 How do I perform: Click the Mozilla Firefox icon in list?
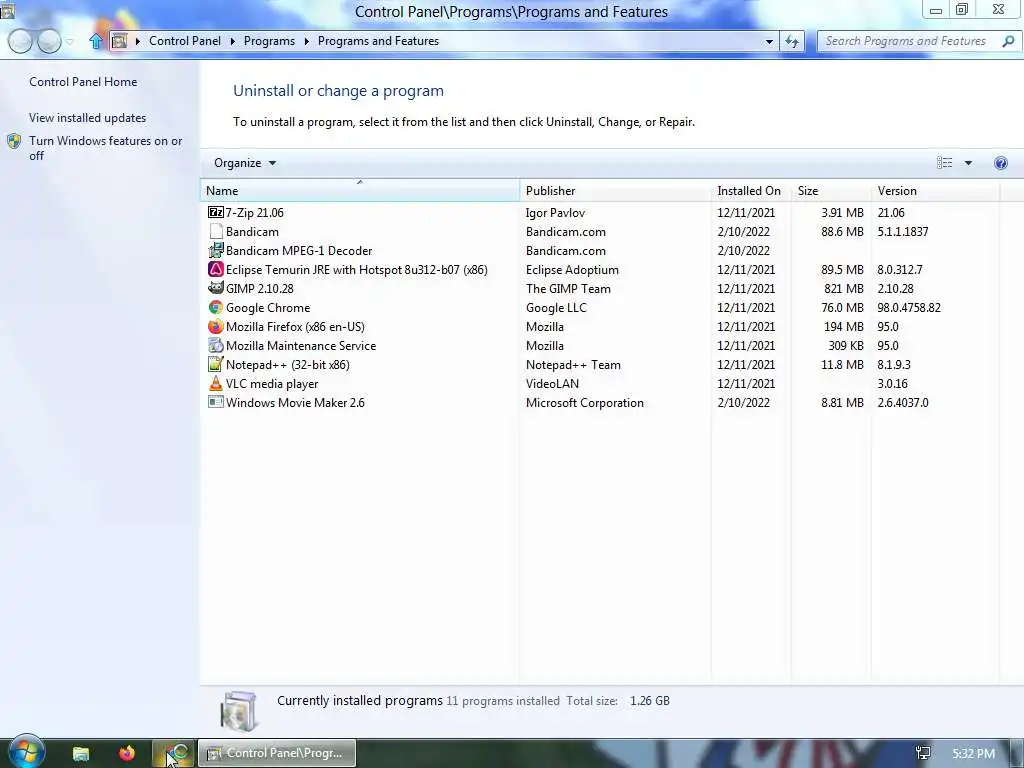(x=216, y=326)
